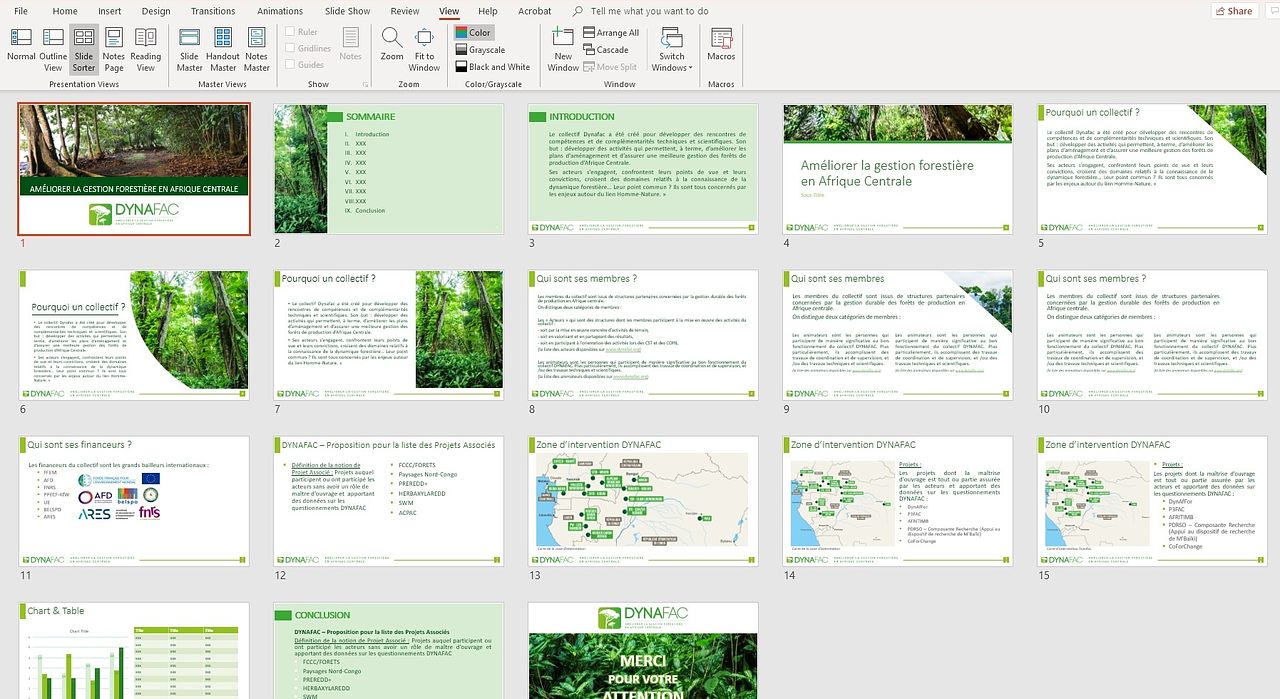Select Color display mode

[x=473, y=33]
